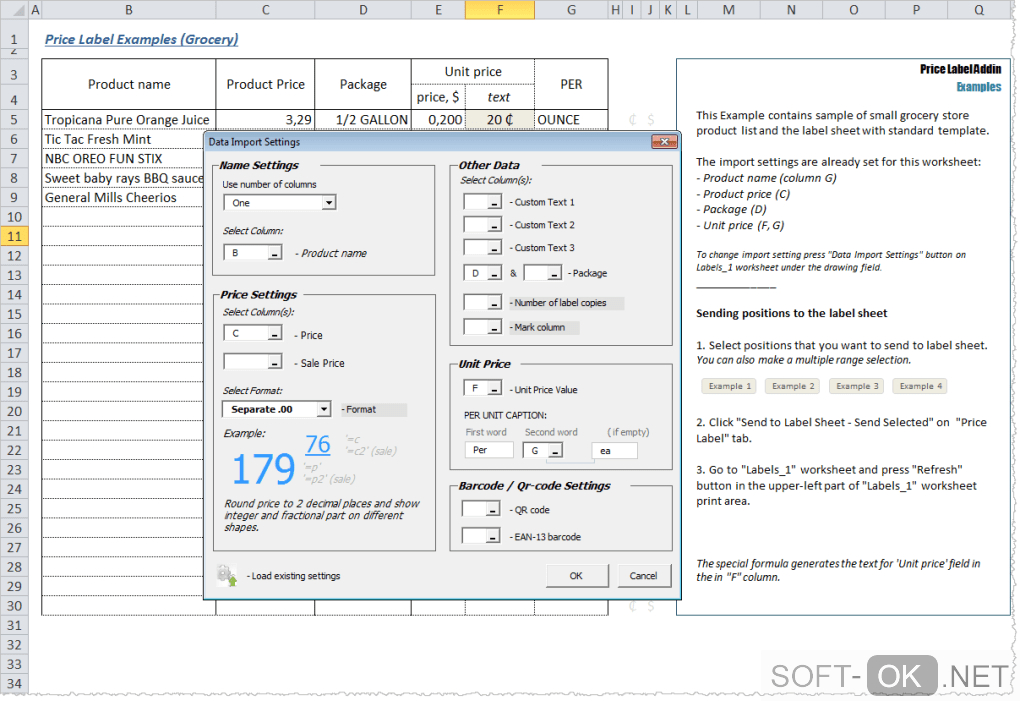Click the Load existing settings icon
Screen dimensions: 1020x701
click(226, 575)
